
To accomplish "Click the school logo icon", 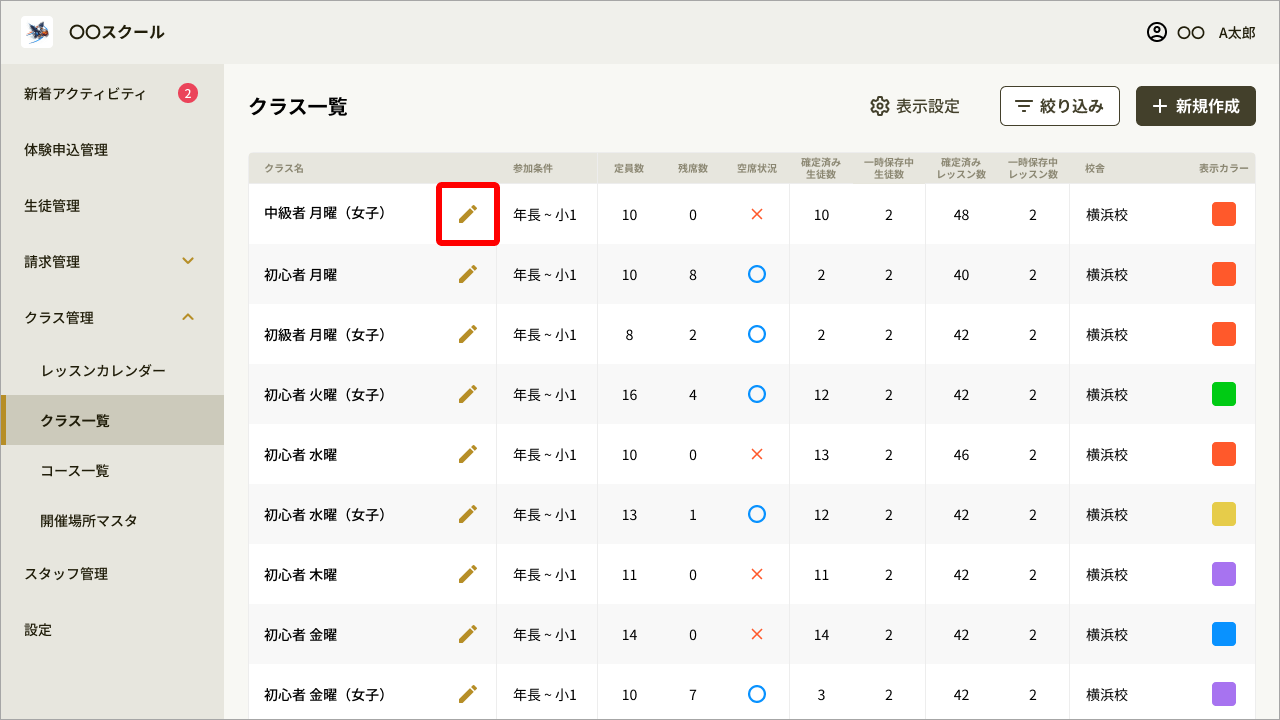I will [x=37, y=32].
